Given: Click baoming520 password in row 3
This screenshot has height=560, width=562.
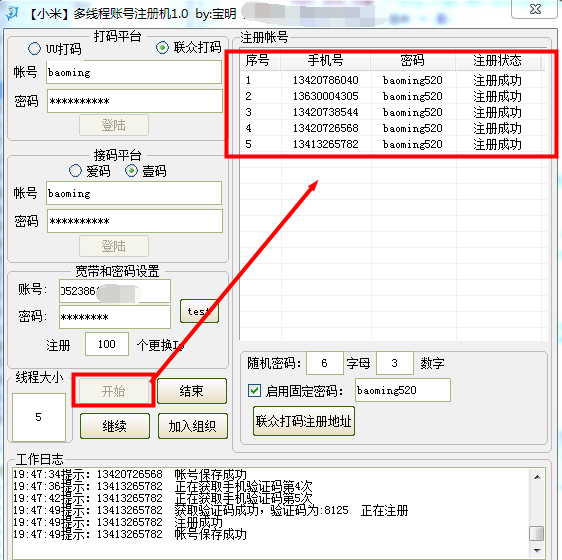Looking at the screenshot, I should tap(413, 113).
